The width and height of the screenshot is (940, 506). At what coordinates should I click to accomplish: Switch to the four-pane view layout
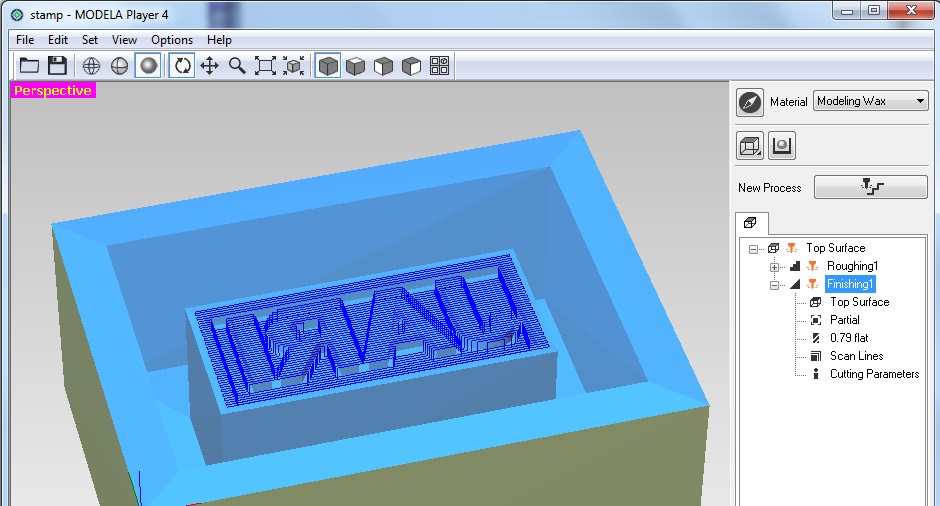(439, 65)
